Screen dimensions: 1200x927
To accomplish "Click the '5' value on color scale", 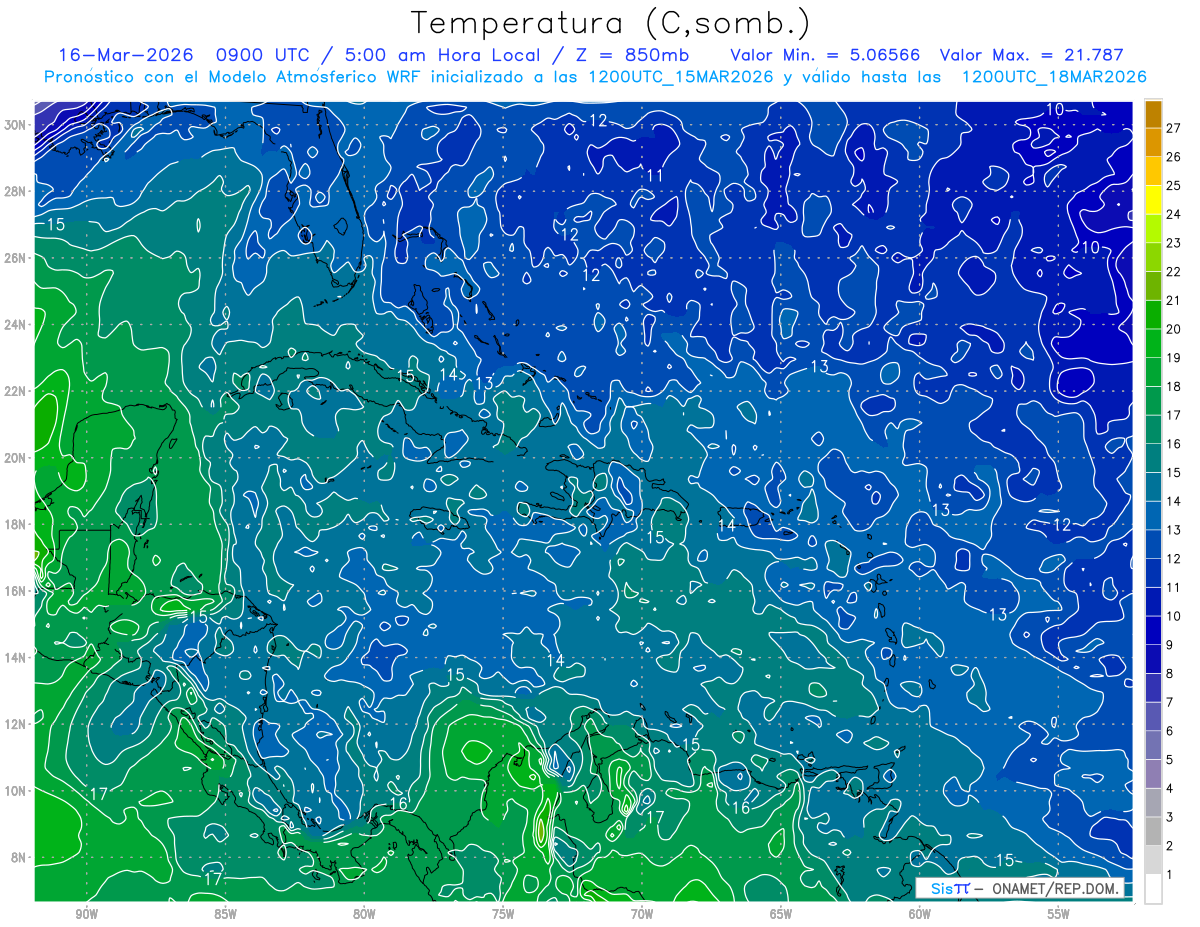I will 1170,760.
